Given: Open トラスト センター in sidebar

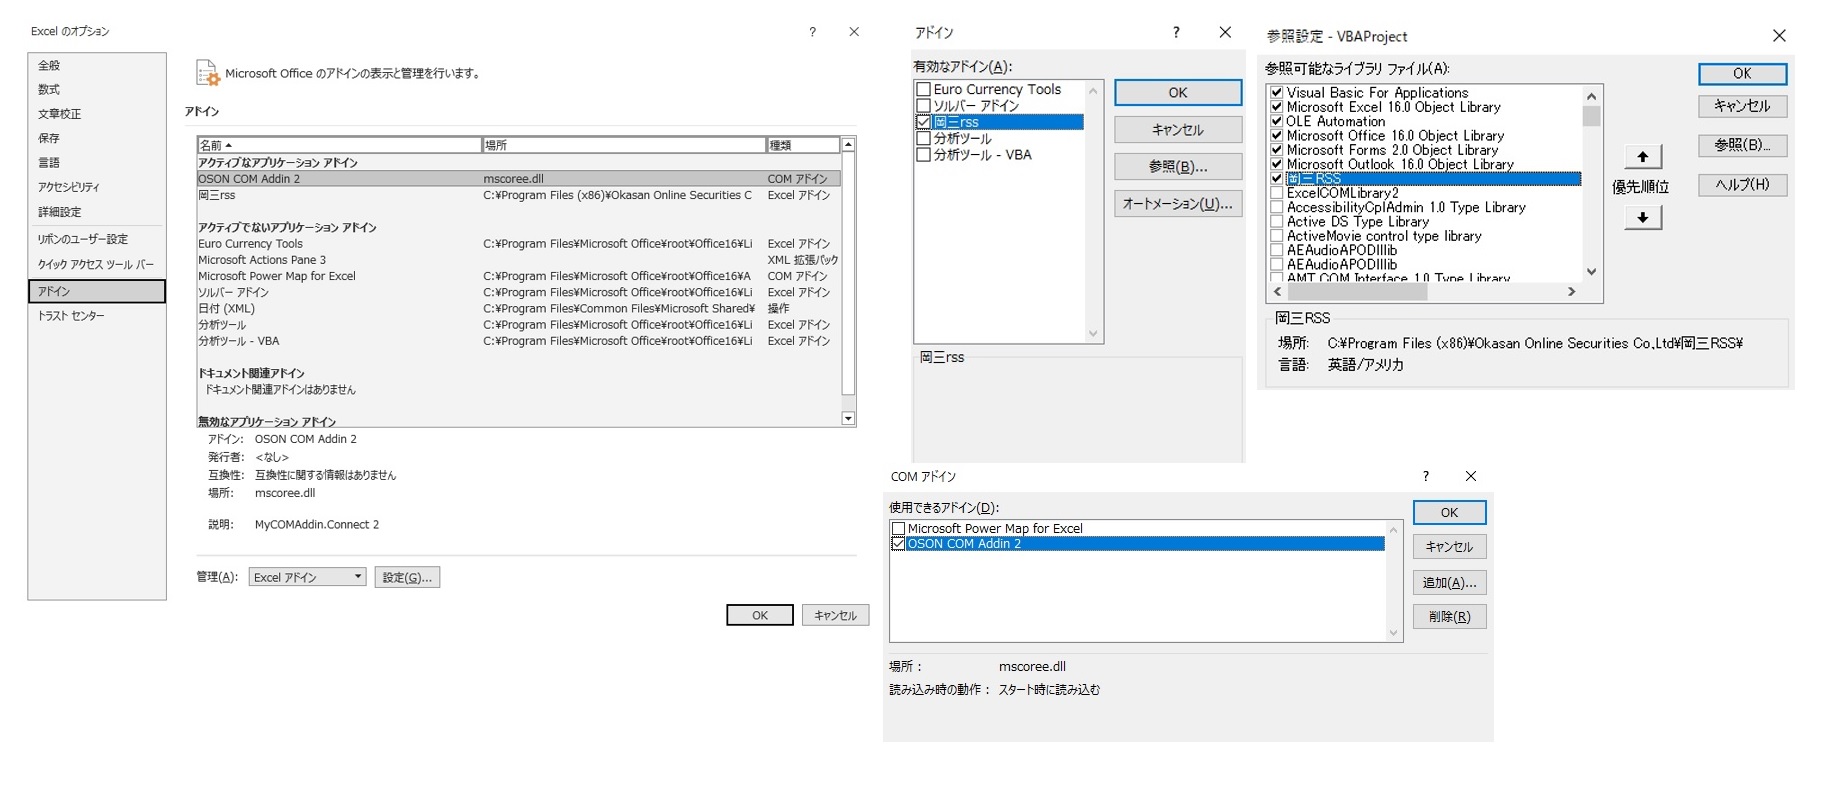Looking at the screenshot, I should pos(71,316).
